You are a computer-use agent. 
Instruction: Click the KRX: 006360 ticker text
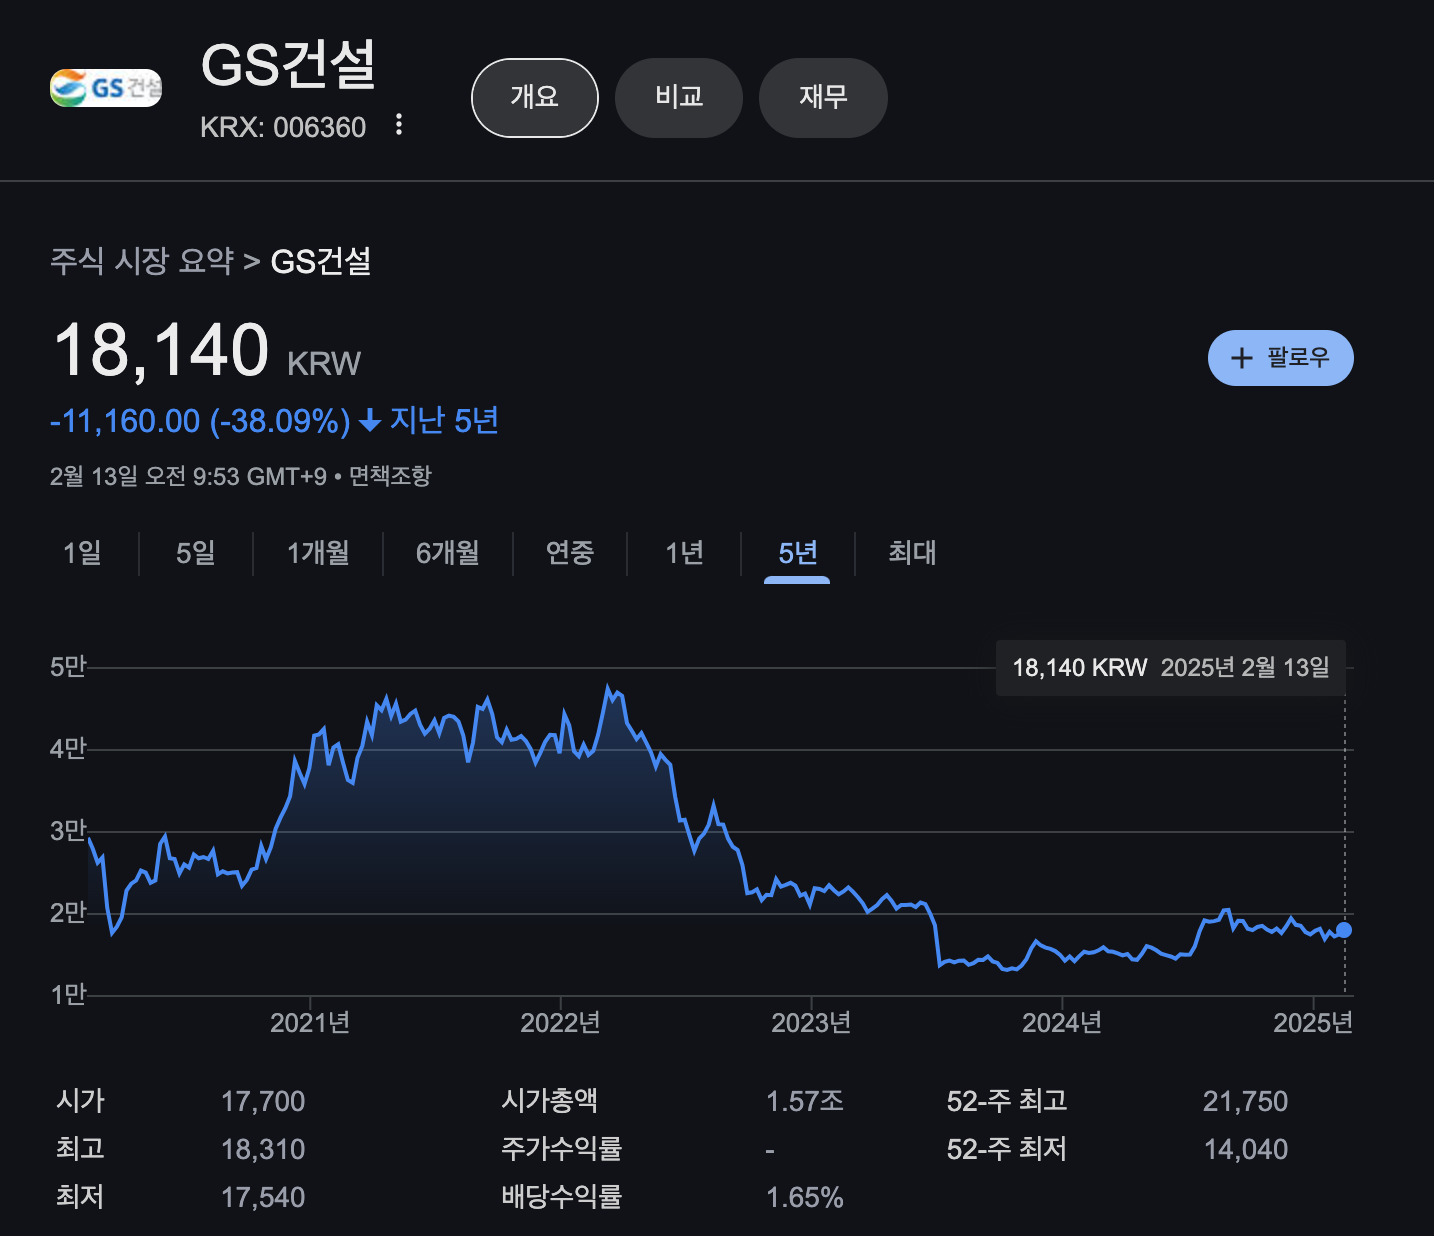283,128
